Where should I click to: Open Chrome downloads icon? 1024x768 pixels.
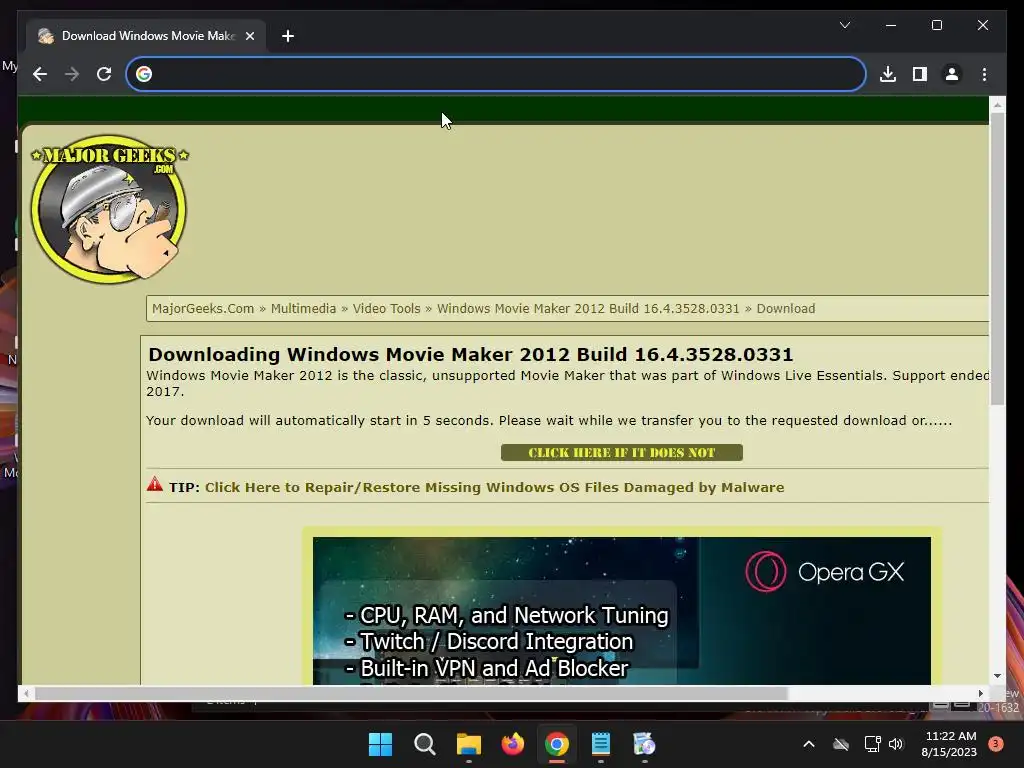tap(888, 74)
